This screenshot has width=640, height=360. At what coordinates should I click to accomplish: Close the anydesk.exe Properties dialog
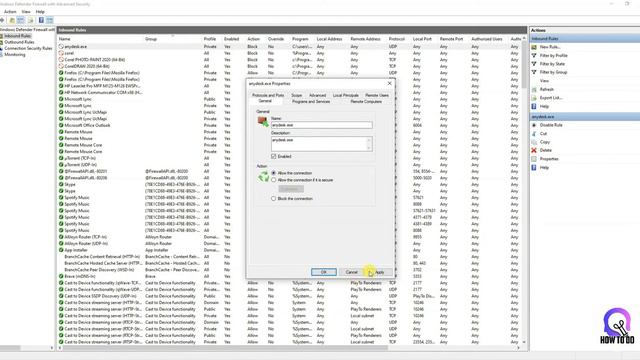click(x=389, y=83)
